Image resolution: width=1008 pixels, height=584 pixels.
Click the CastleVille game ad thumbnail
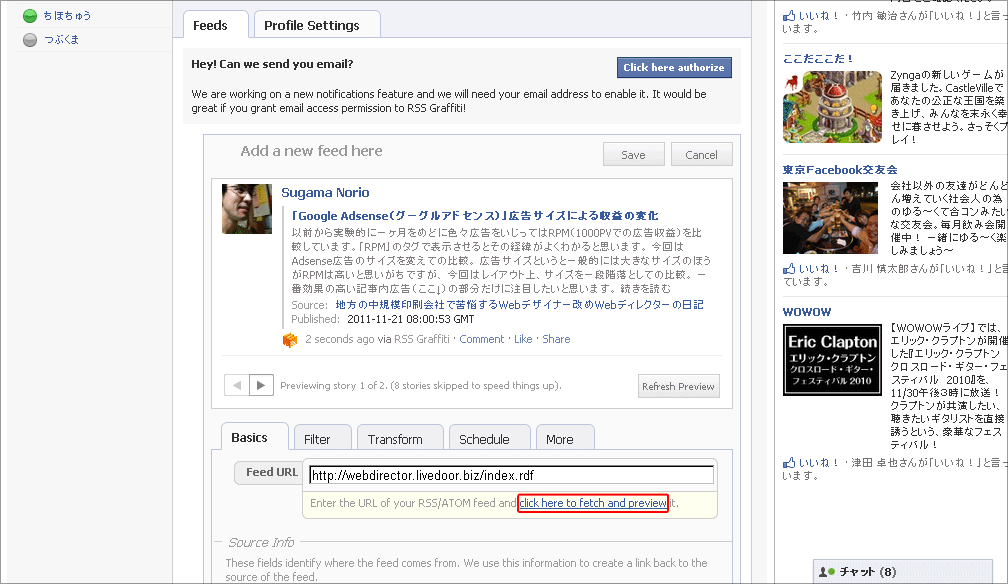(x=832, y=107)
